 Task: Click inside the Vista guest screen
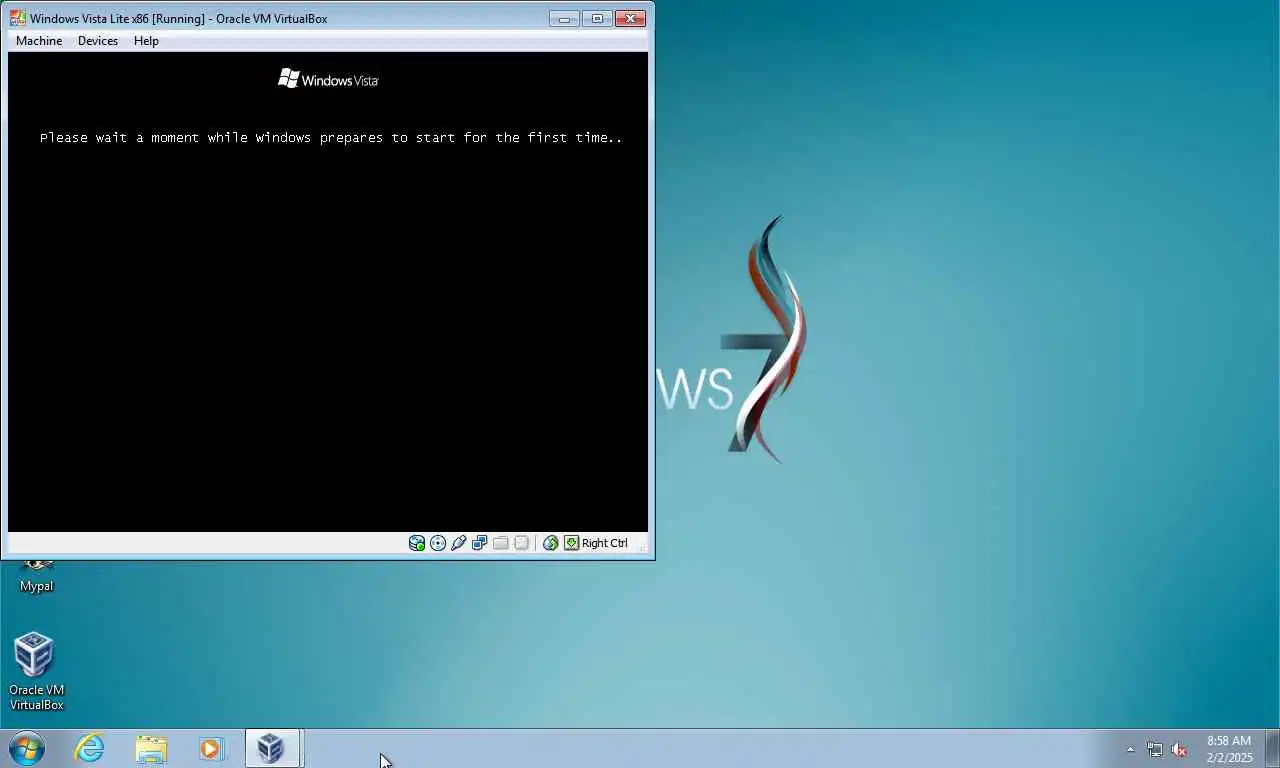pos(328,292)
